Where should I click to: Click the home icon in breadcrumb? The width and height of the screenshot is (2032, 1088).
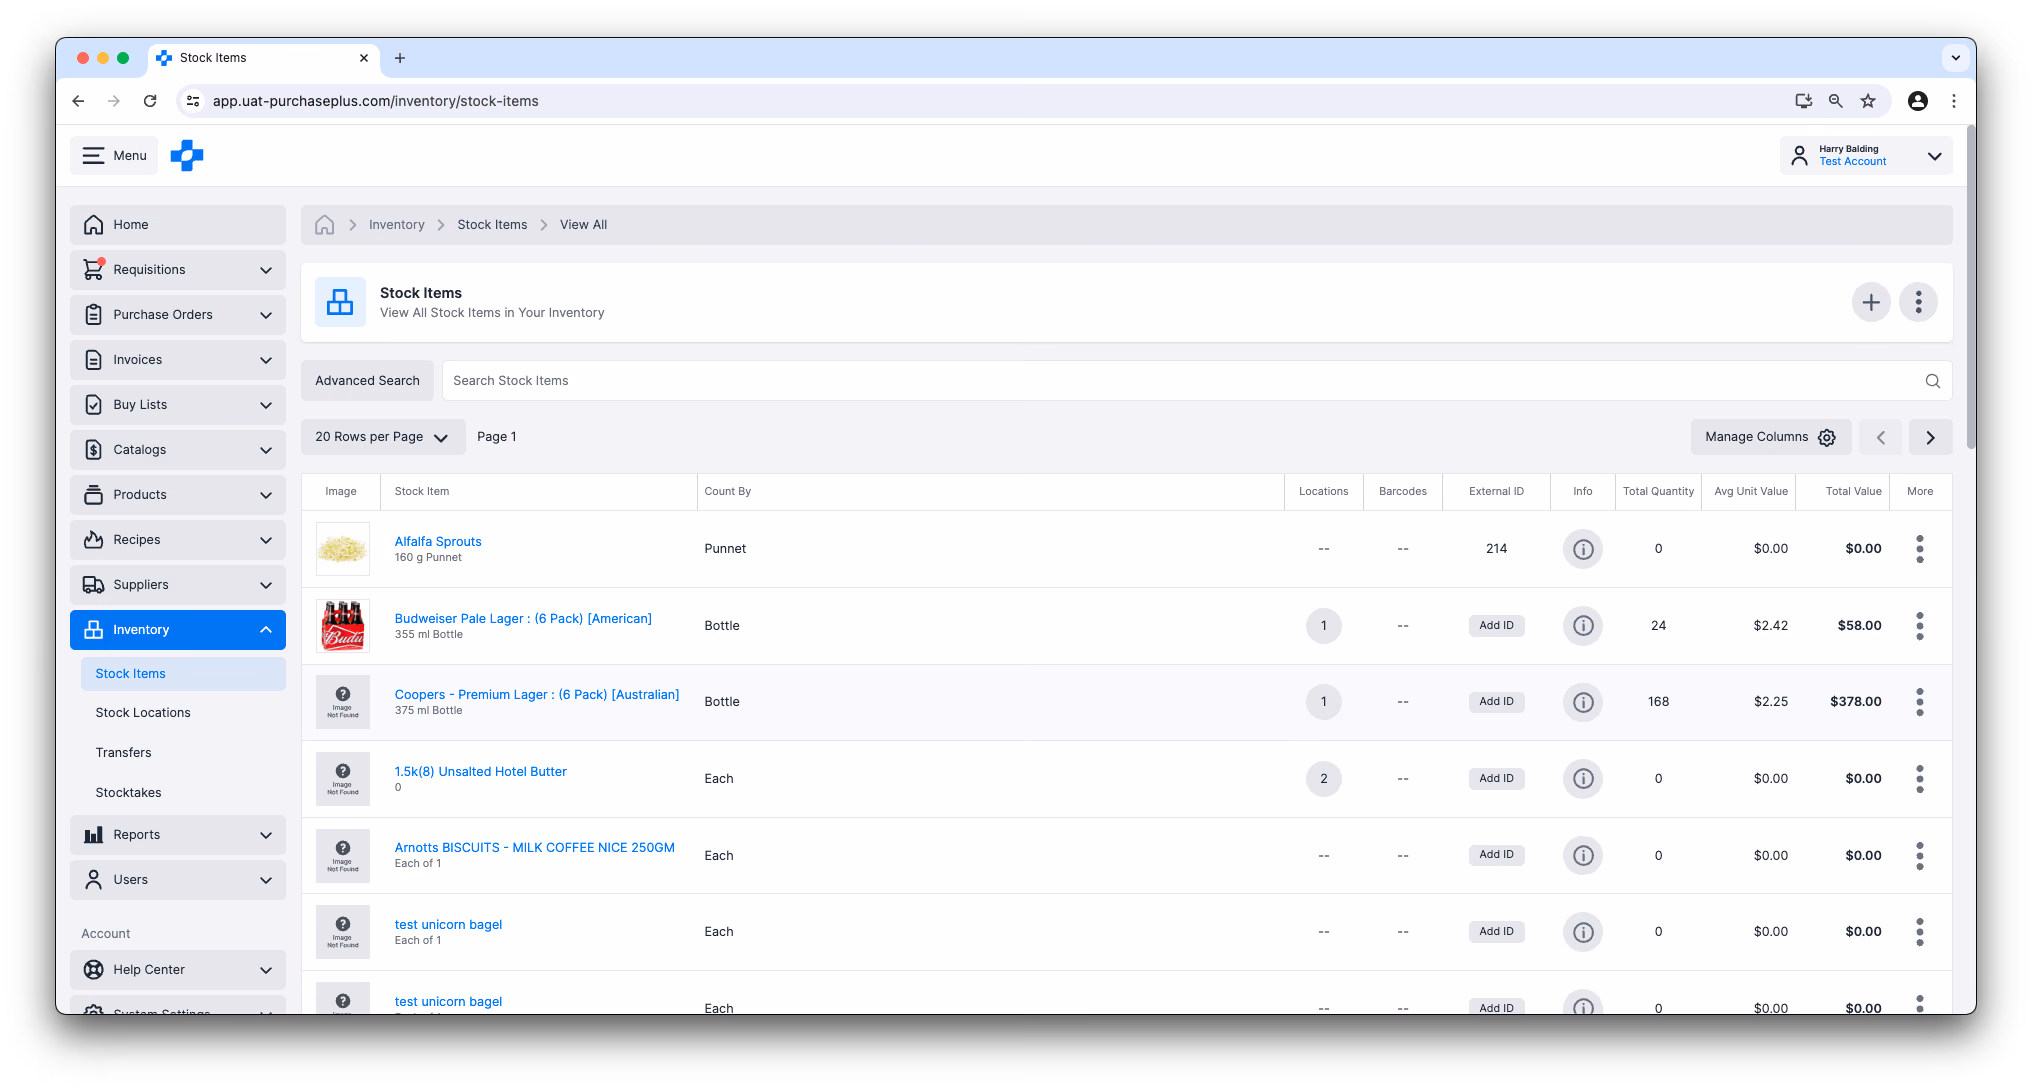(324, 225)
